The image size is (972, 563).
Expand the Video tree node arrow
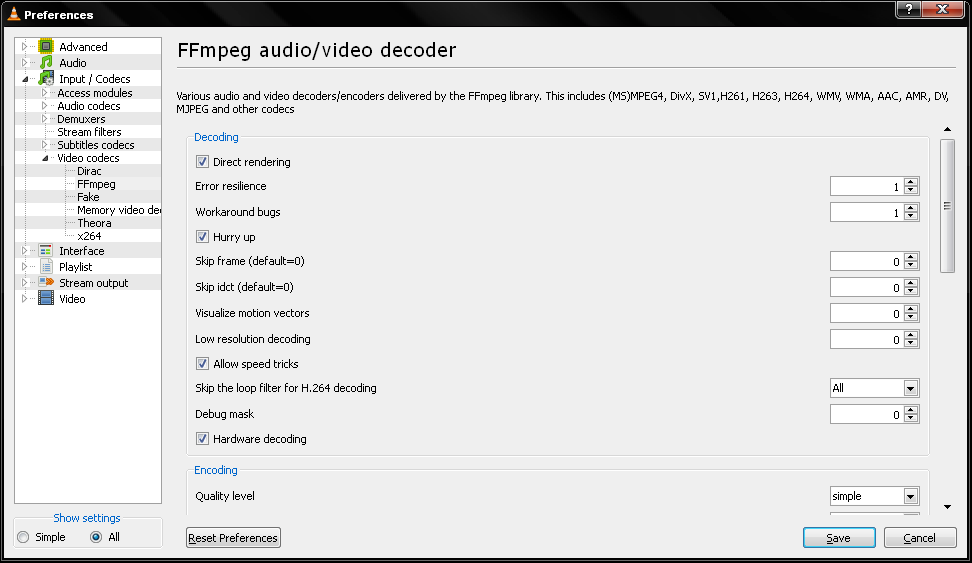(x=24, y=299)
